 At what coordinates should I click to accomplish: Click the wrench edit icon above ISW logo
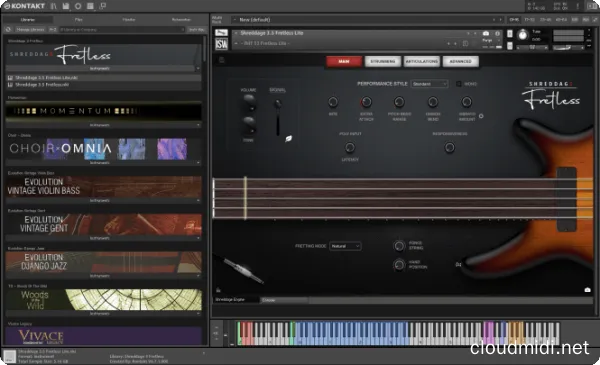[222, 33]
